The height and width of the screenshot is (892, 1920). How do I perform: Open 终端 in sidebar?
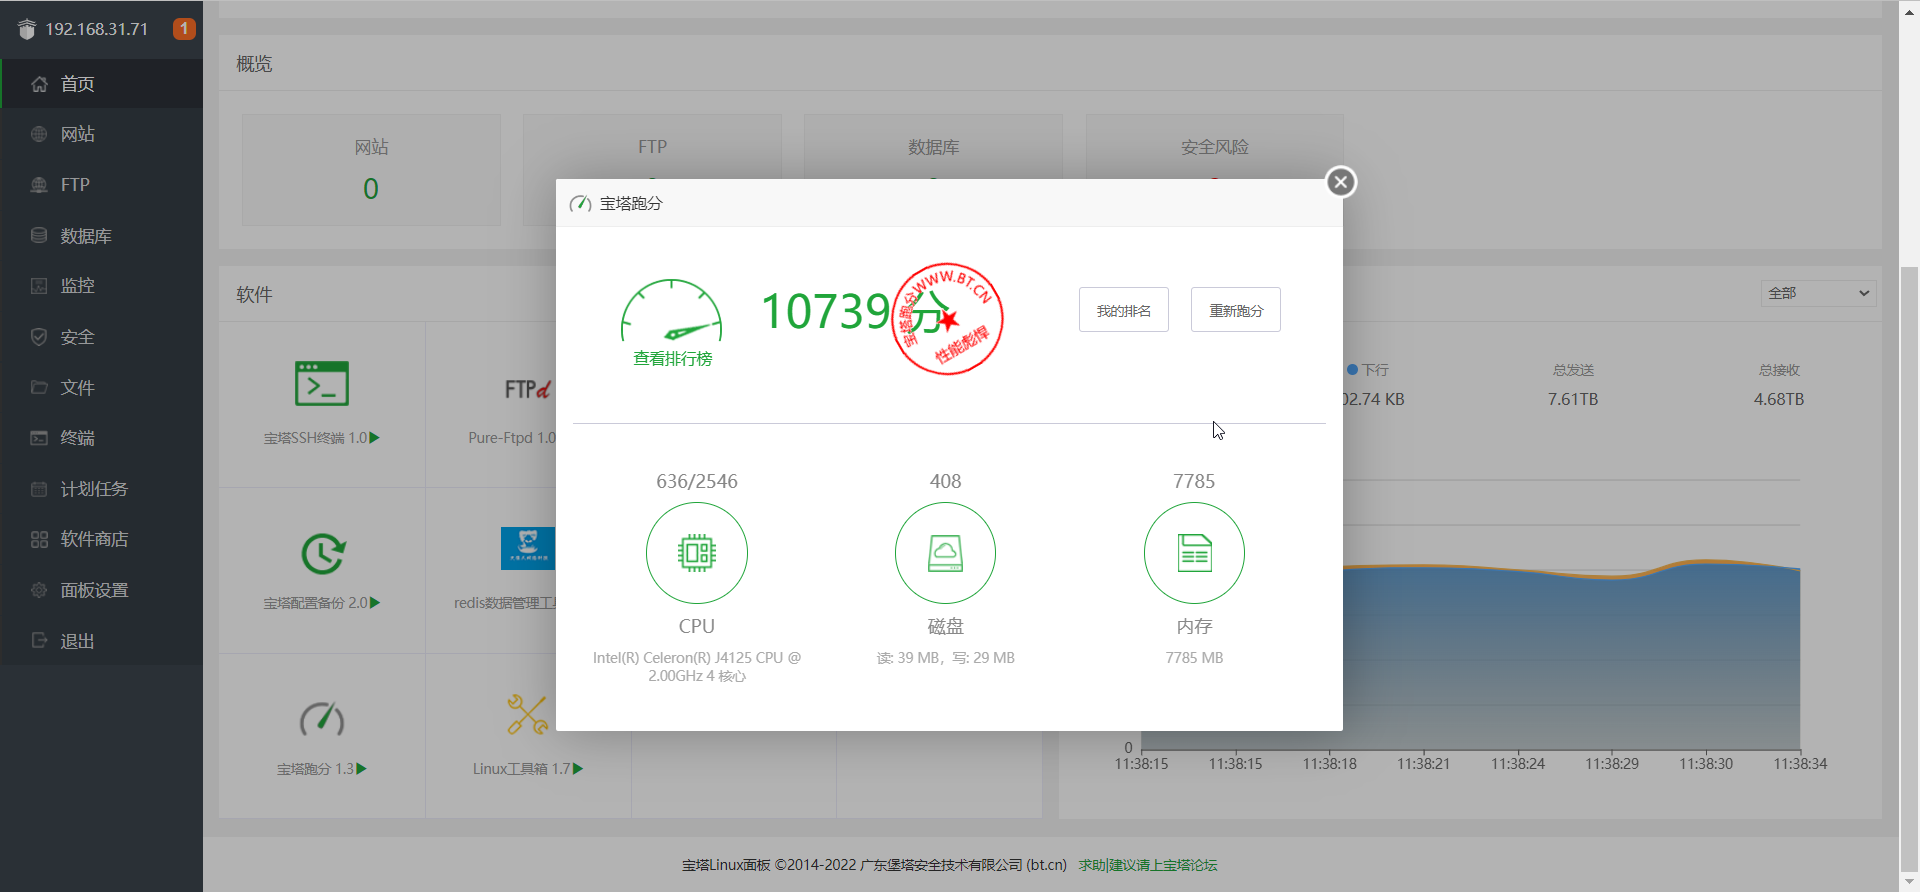click(102, 438)
